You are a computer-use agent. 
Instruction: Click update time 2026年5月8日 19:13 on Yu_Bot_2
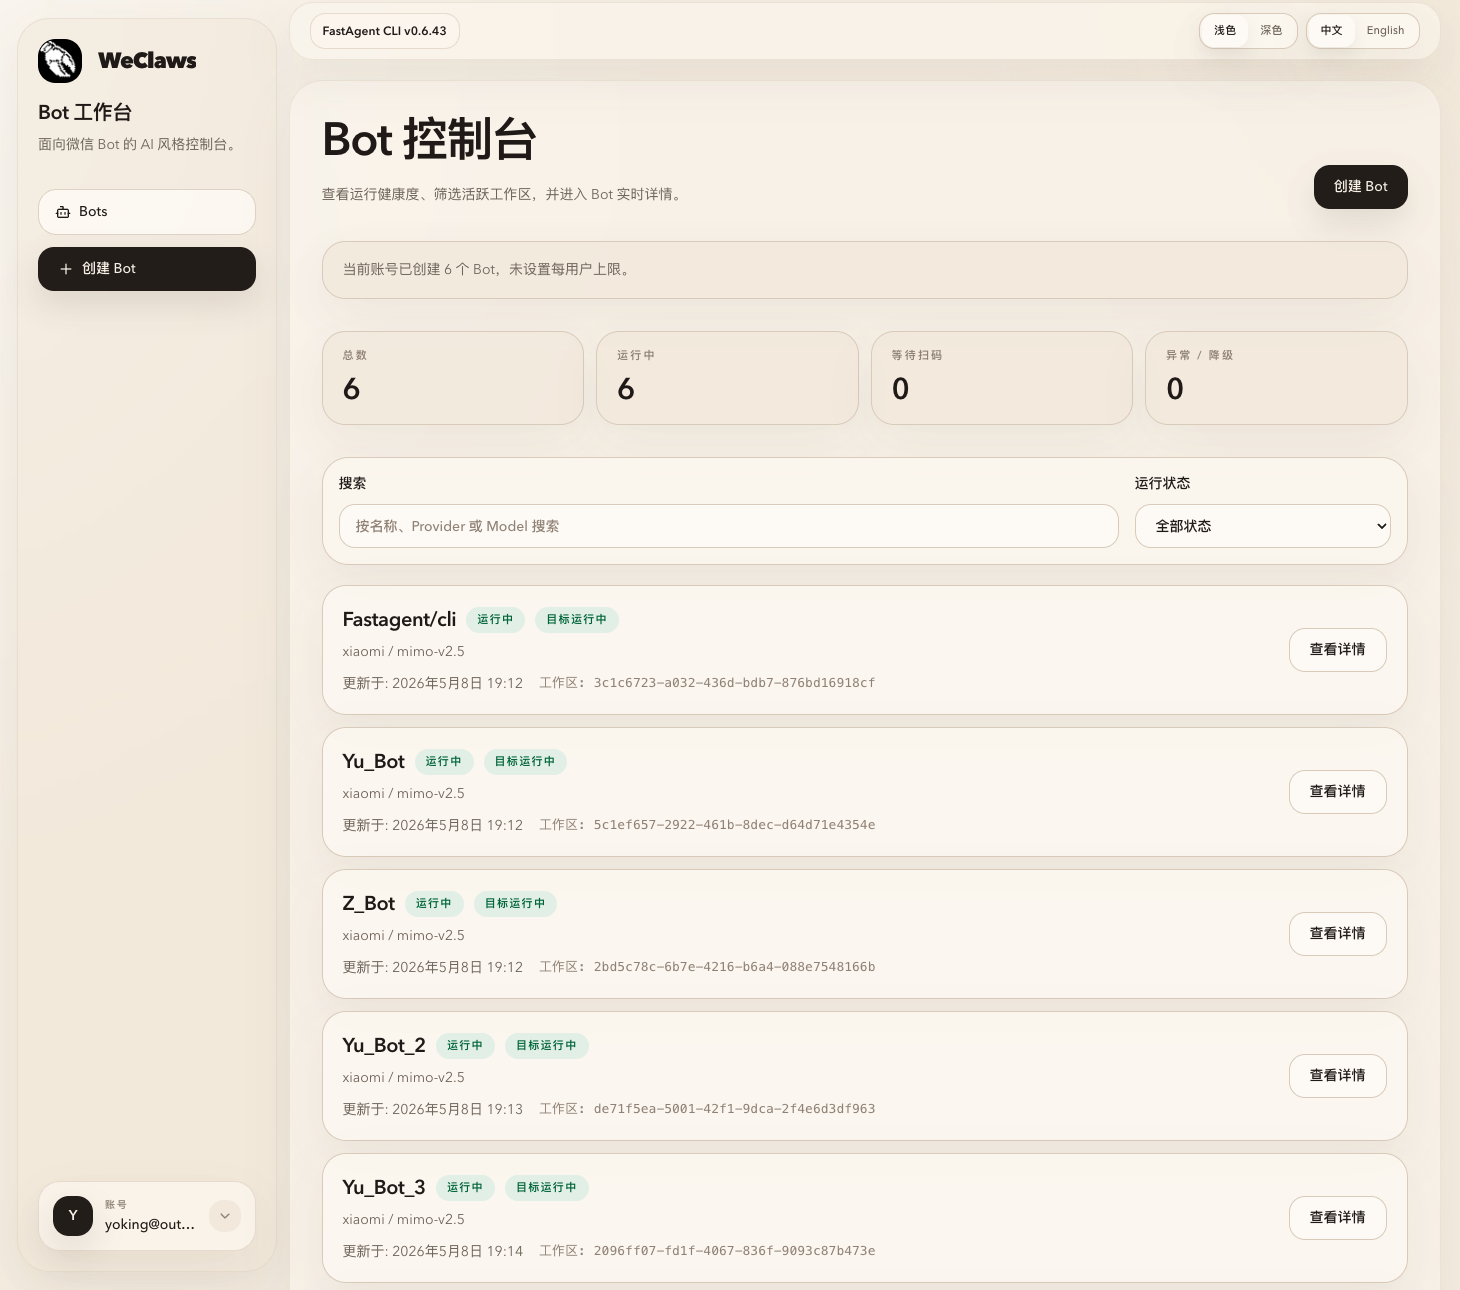(457, 1109)
